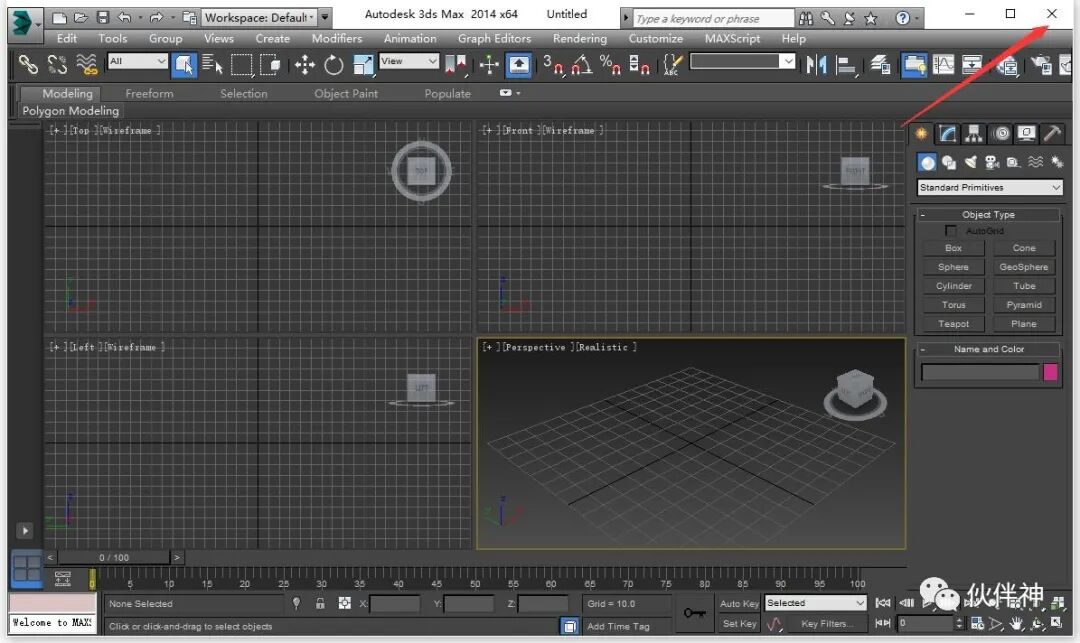Open the Standard Primitives dropdown
Viewport: 1080px width, 643px height.
point(990,187)
